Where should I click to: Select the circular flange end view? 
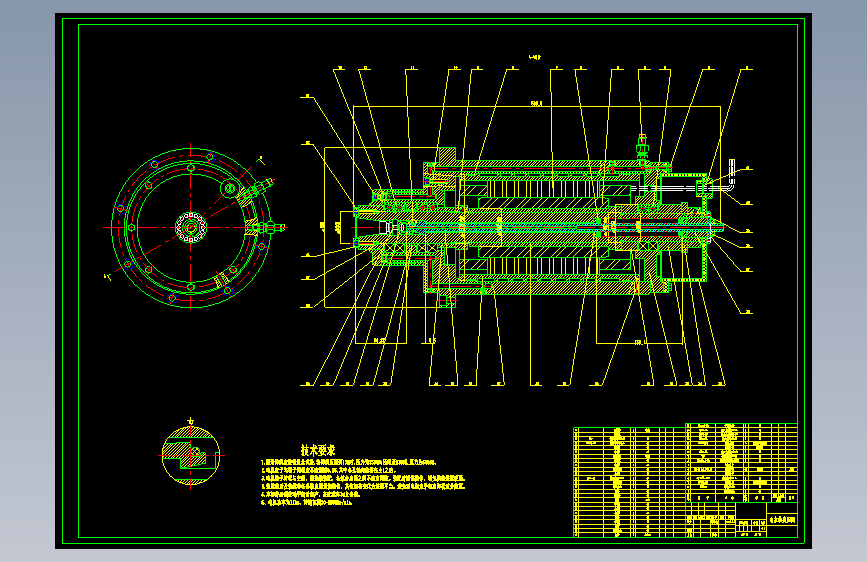191,227
